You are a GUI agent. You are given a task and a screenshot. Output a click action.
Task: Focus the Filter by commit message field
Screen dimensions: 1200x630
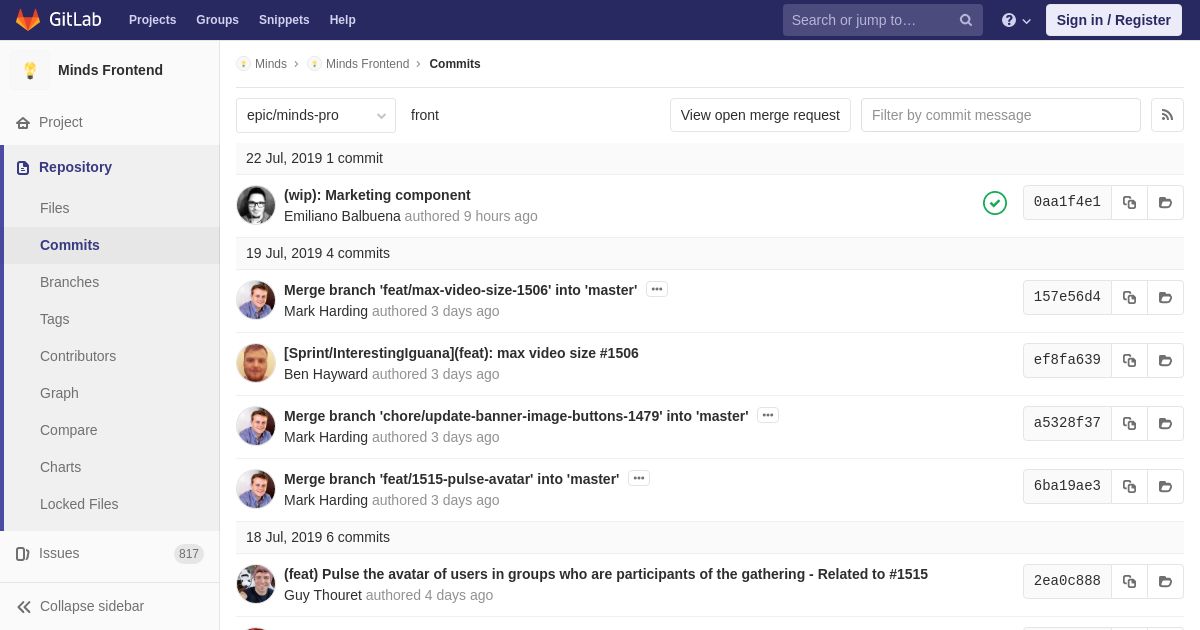point(1001,115)
